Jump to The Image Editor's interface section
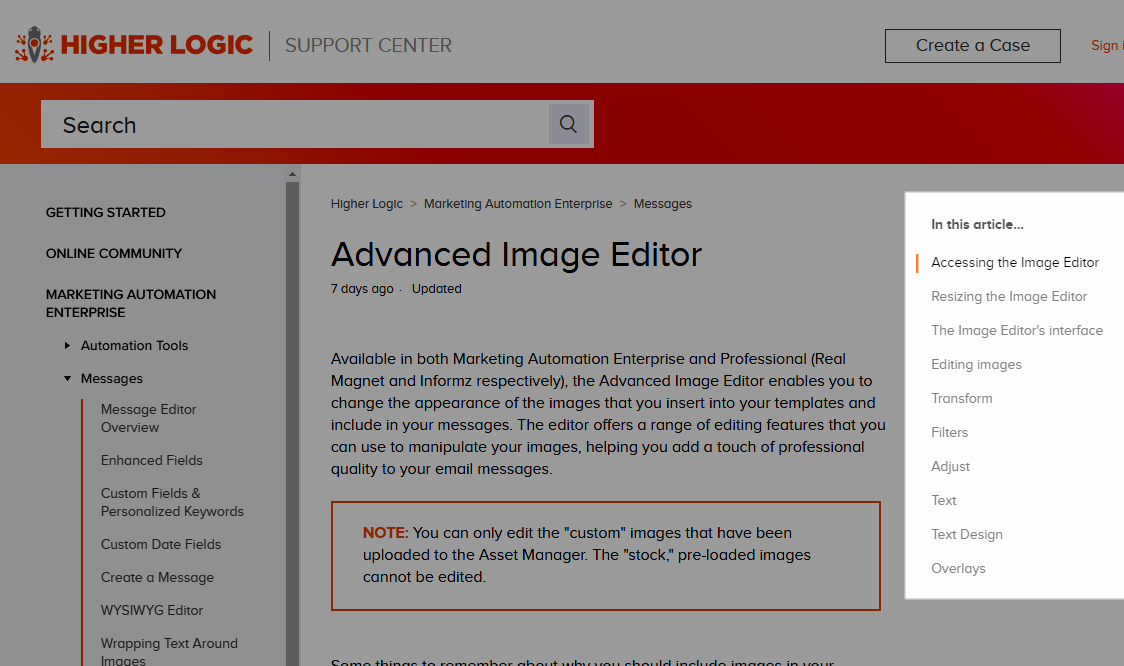1124x666 pixels. [x=1016, y=330]
